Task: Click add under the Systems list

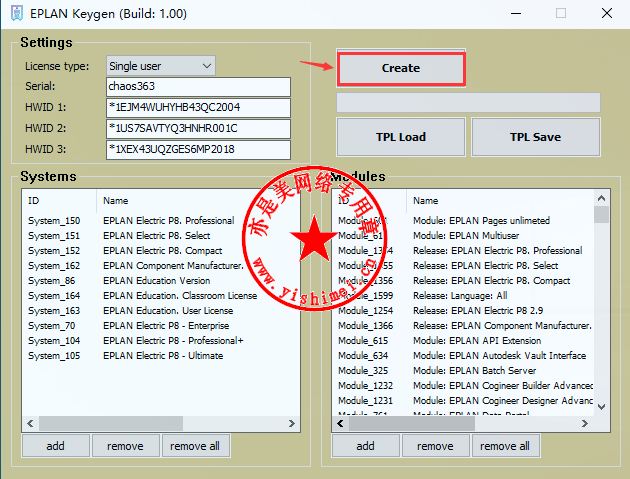Action: (55, 446)
